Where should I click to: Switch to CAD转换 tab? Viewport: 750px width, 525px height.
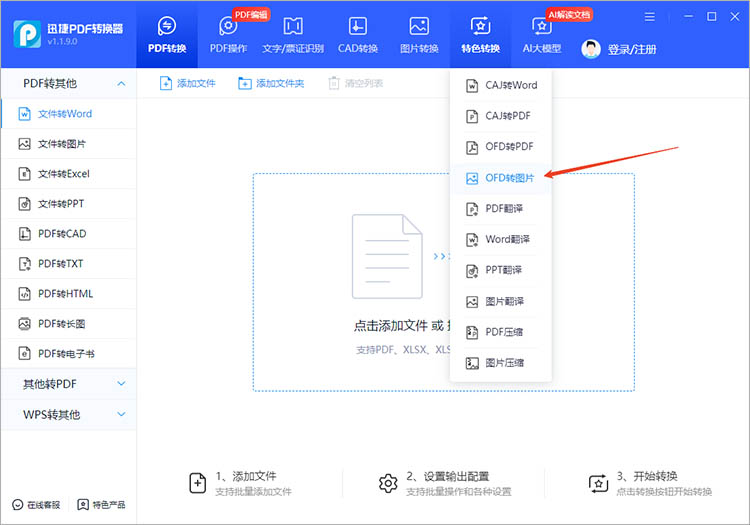tap(358, 34)
